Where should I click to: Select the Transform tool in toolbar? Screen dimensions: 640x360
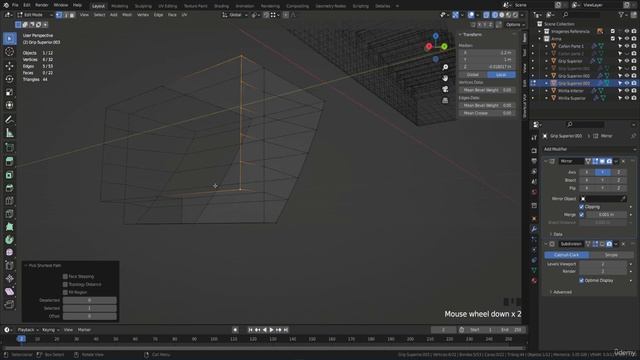point(9,105)
